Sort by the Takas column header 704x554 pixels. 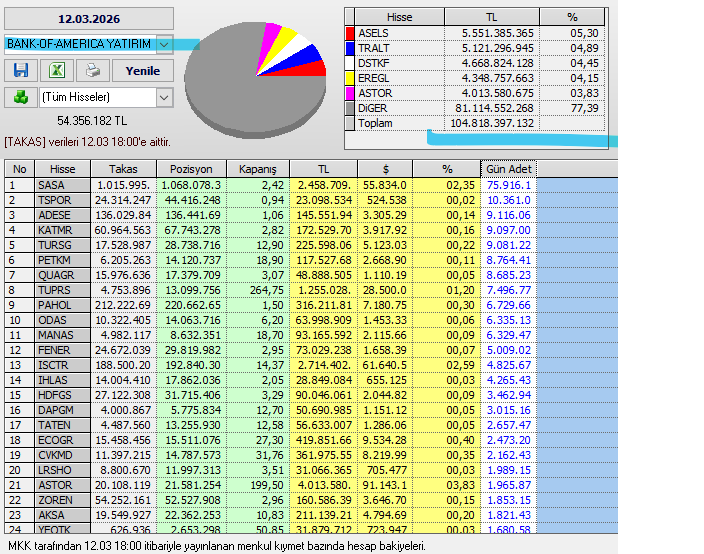123,169
